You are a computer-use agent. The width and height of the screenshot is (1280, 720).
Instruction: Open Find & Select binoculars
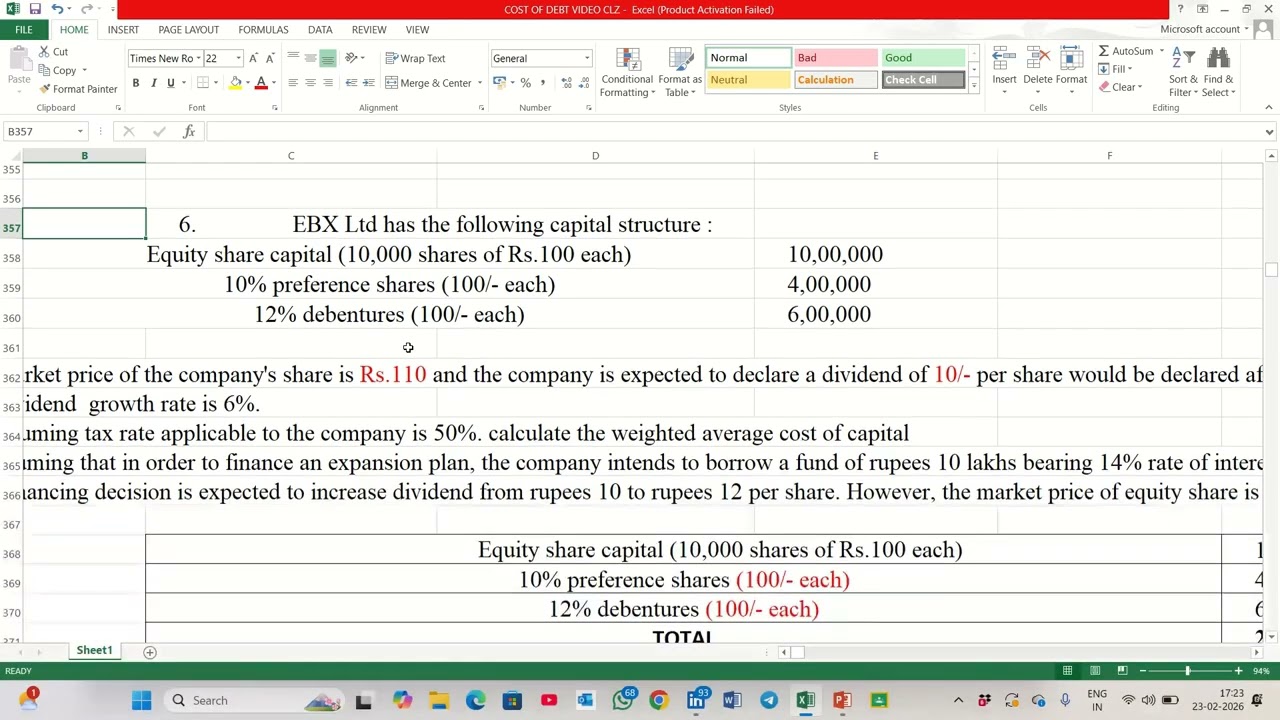(x=1219, y=72)
